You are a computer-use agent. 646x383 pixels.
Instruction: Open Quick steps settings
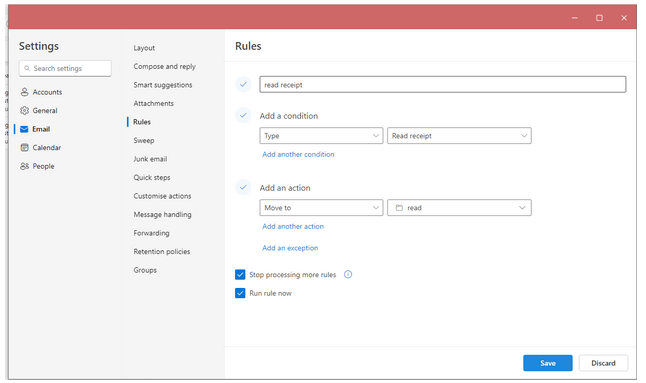pos(152,177)
